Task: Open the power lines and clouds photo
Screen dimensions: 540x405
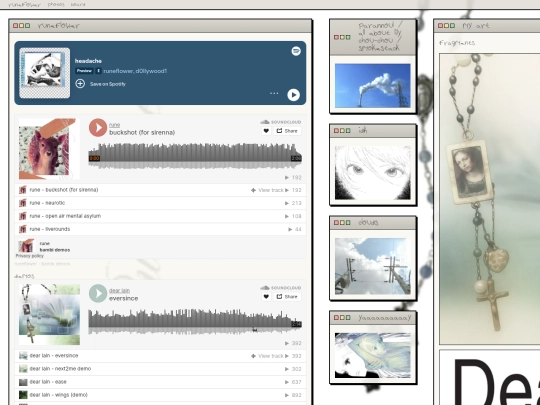Action: click(x=373, y=266)
